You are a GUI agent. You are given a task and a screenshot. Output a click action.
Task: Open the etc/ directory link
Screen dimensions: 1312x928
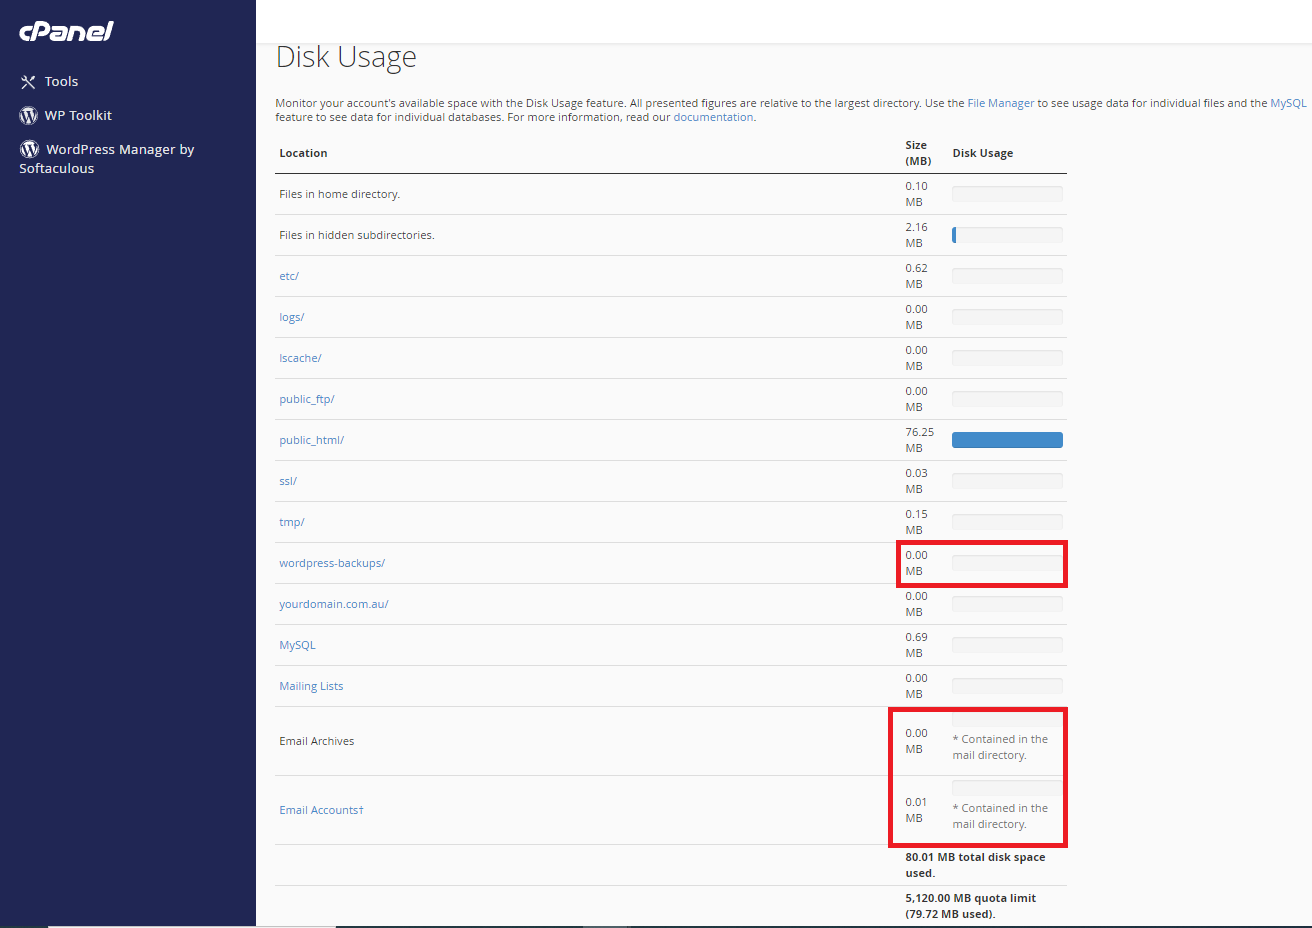[x=289, y=276]
